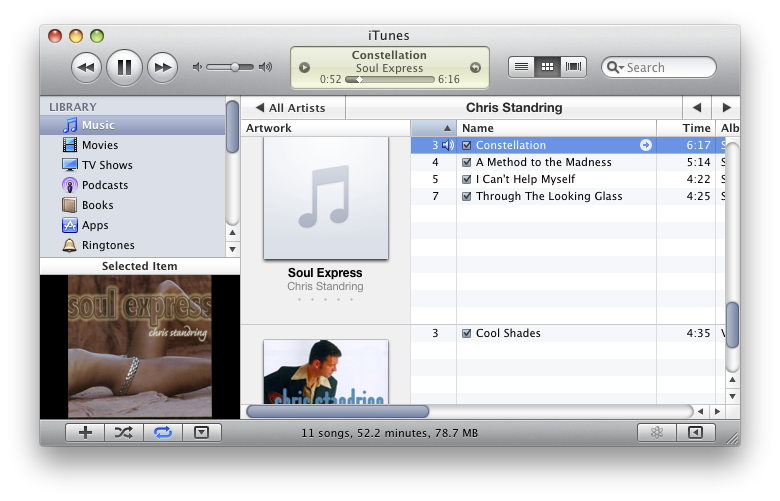Sort by the Name column header
Image resolution: width=780 pixels, height=501 pixels.
click(556, 128)
